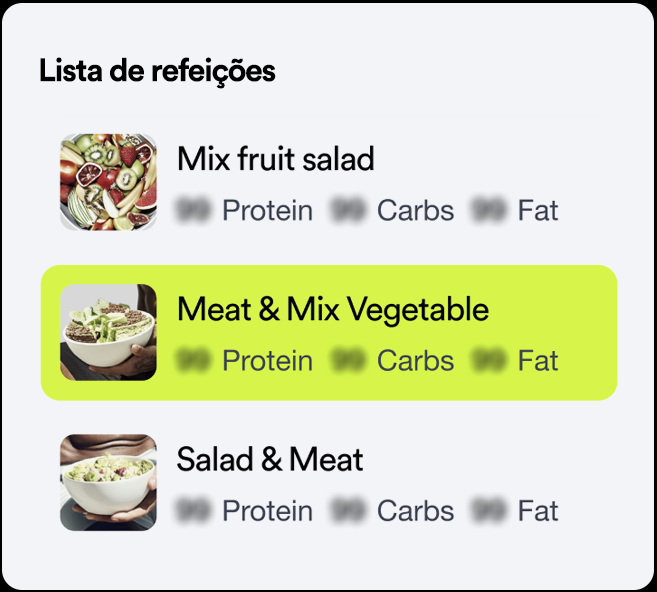
Task: Click the Mix fruit salad thumbnail image
Action: click(x=108, y=182)
